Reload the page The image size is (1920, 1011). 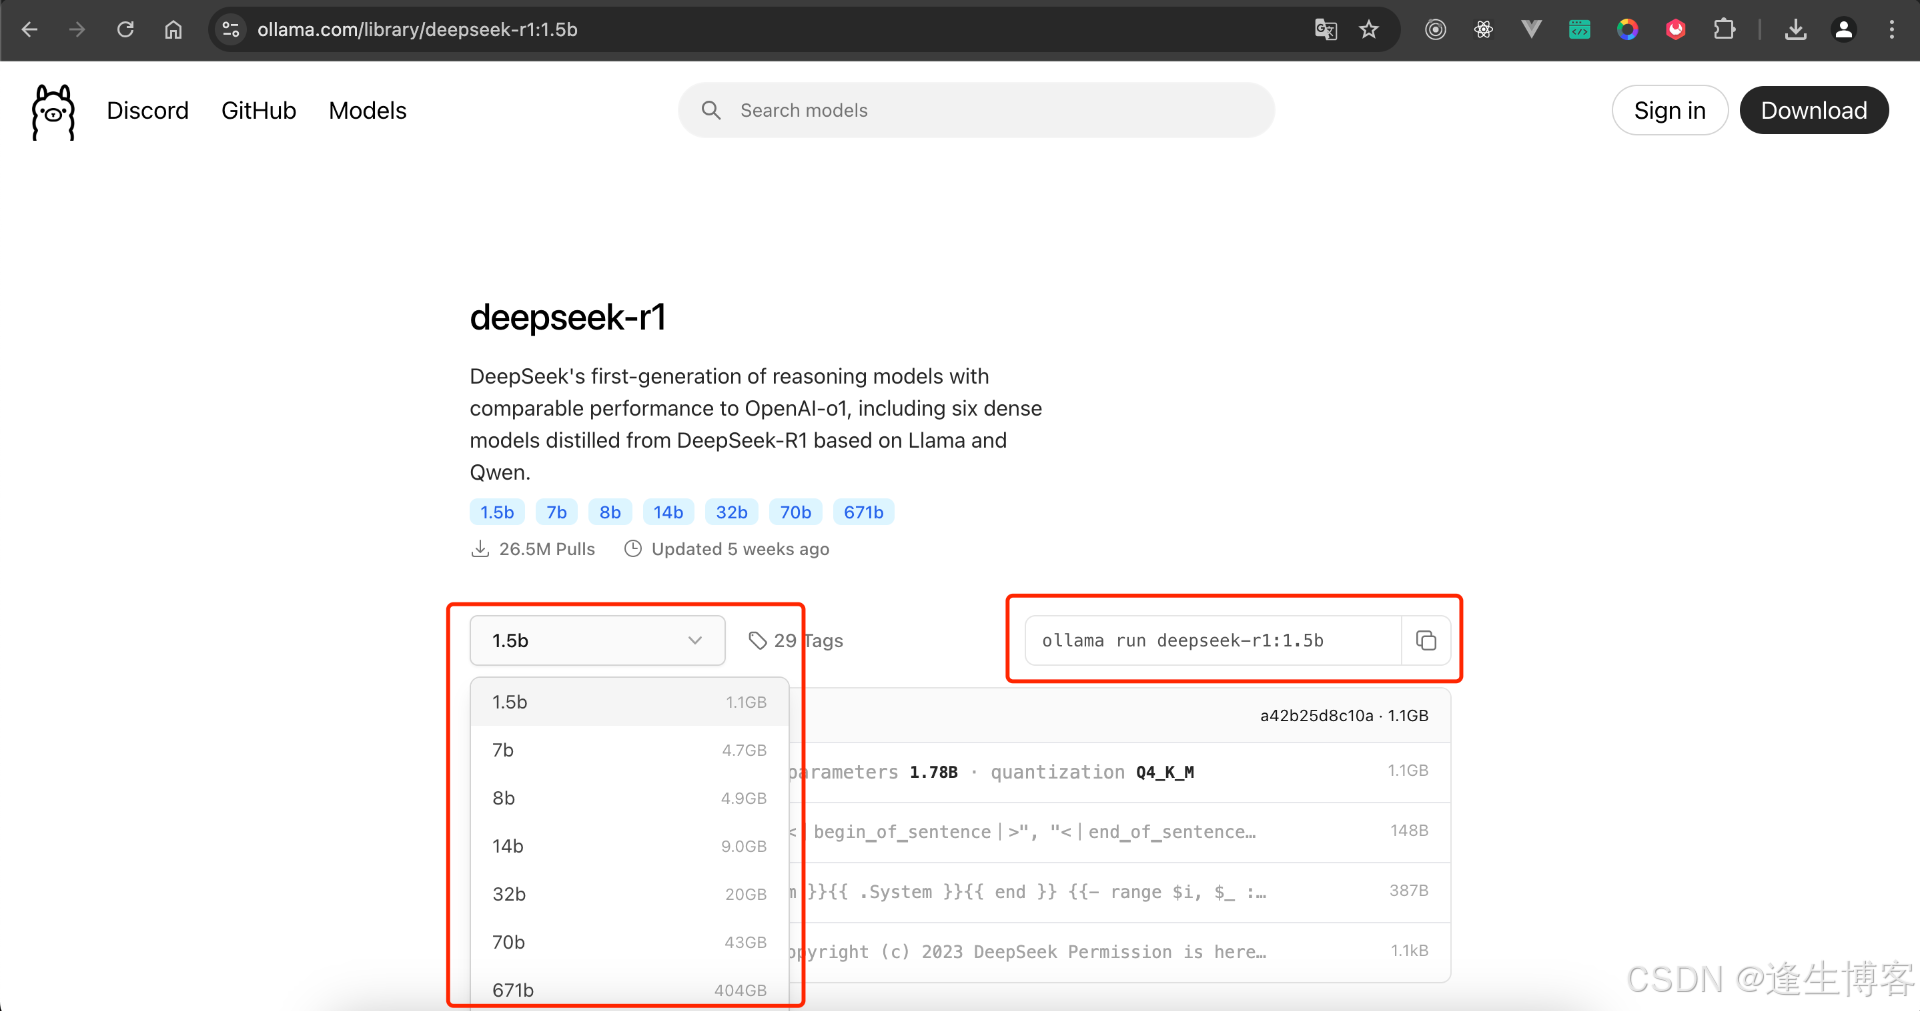tap(125, 30)
